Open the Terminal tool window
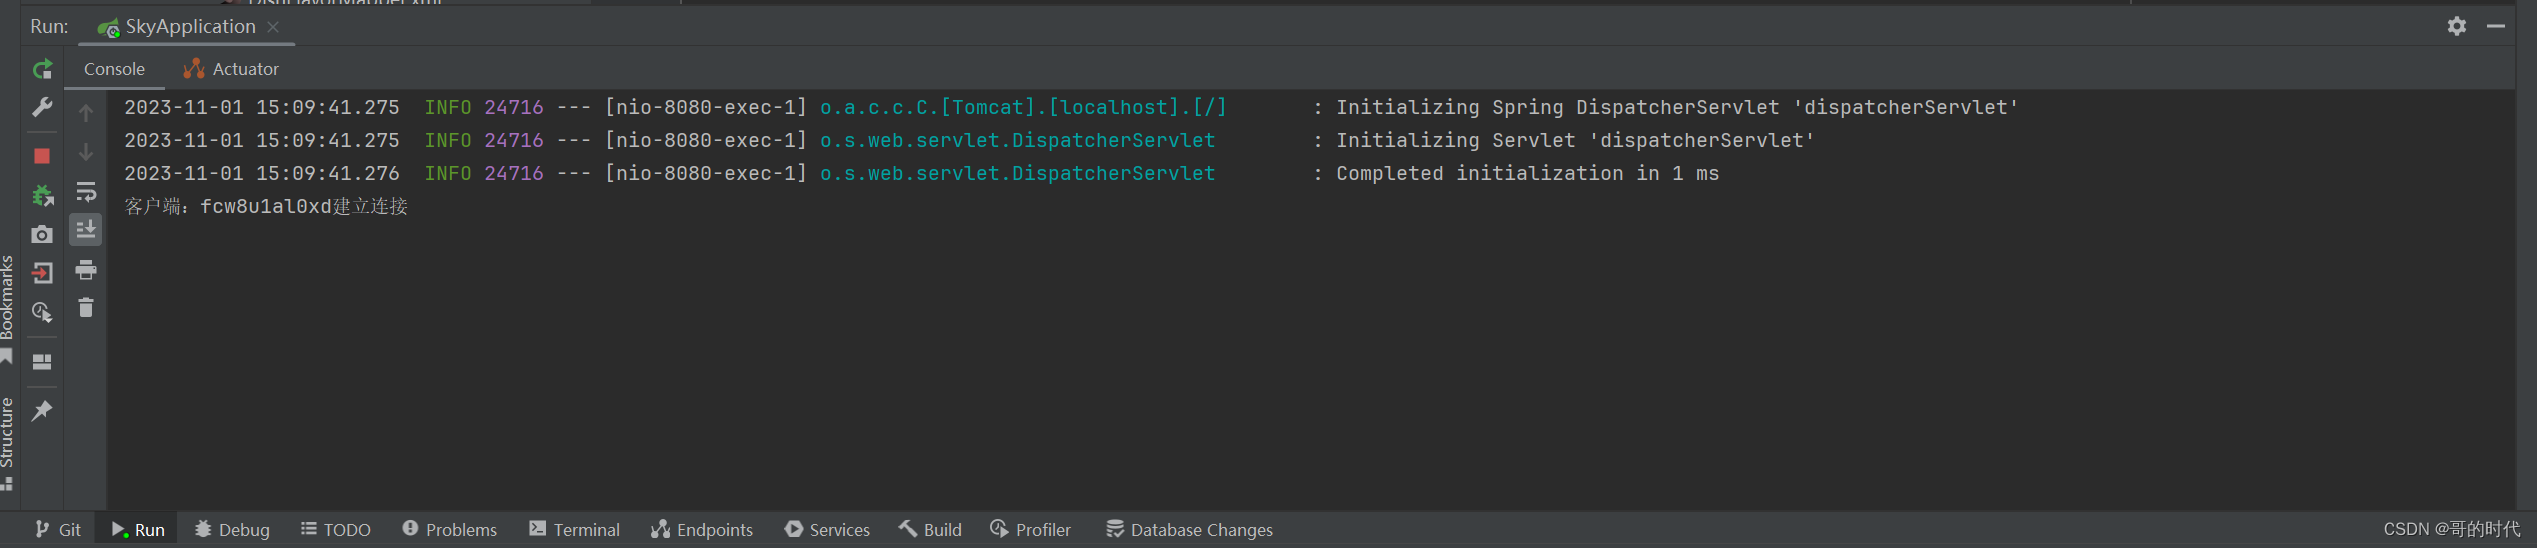 (575, 530)
